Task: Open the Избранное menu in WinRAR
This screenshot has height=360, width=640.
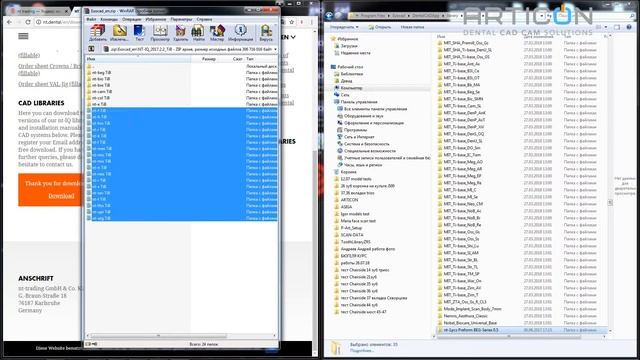Action: pos(156,19)
